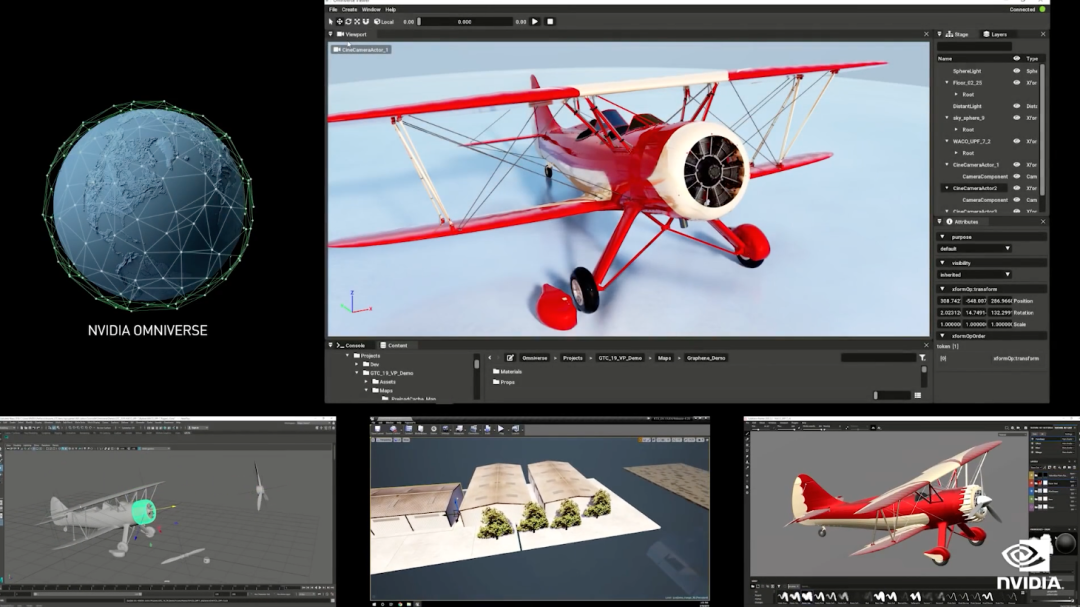Image resolution: width=1080 pixels, height=607 pixels.
Task: Activate the Scale tool in Omniverse toolbar
Action: pos(357,22)
